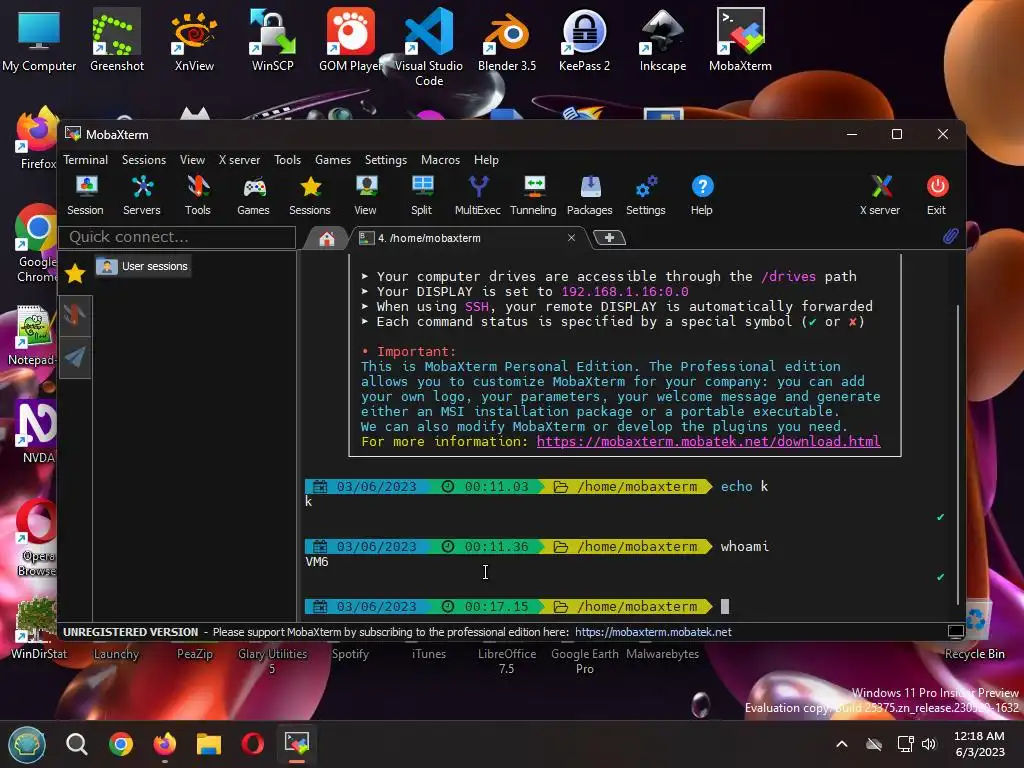Viewport: 1024px width, 768px height.
Task: Open the X server menu
Action: pyautogui.click(x=239, y=160)
